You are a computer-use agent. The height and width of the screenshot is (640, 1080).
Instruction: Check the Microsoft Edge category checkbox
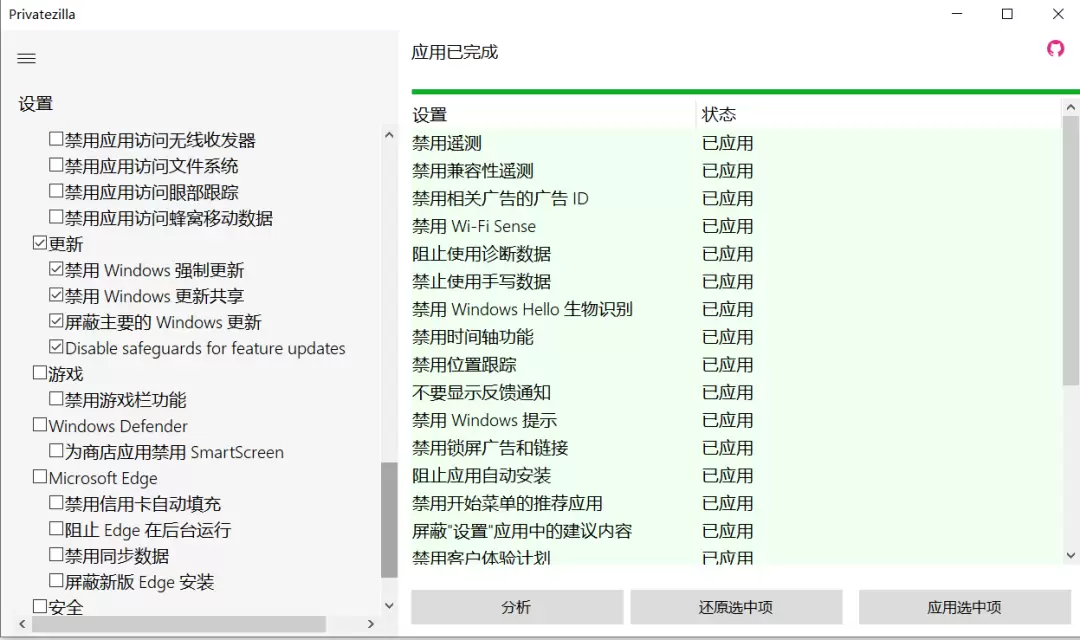(x=40, y=477)
